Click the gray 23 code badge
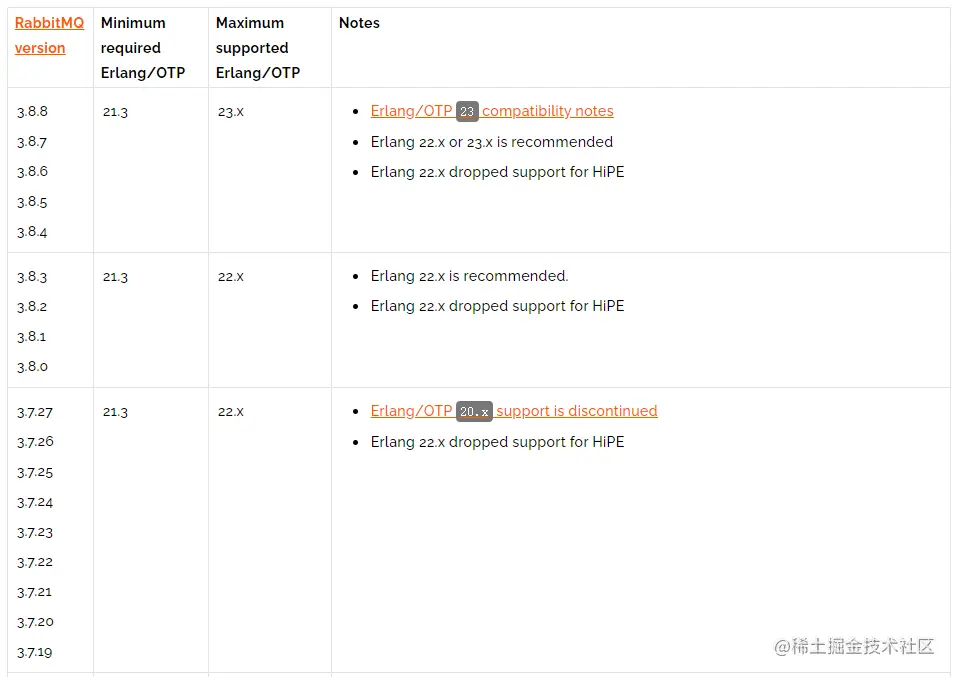The width and height of the screenshot is (955, 677). [467, 111]
